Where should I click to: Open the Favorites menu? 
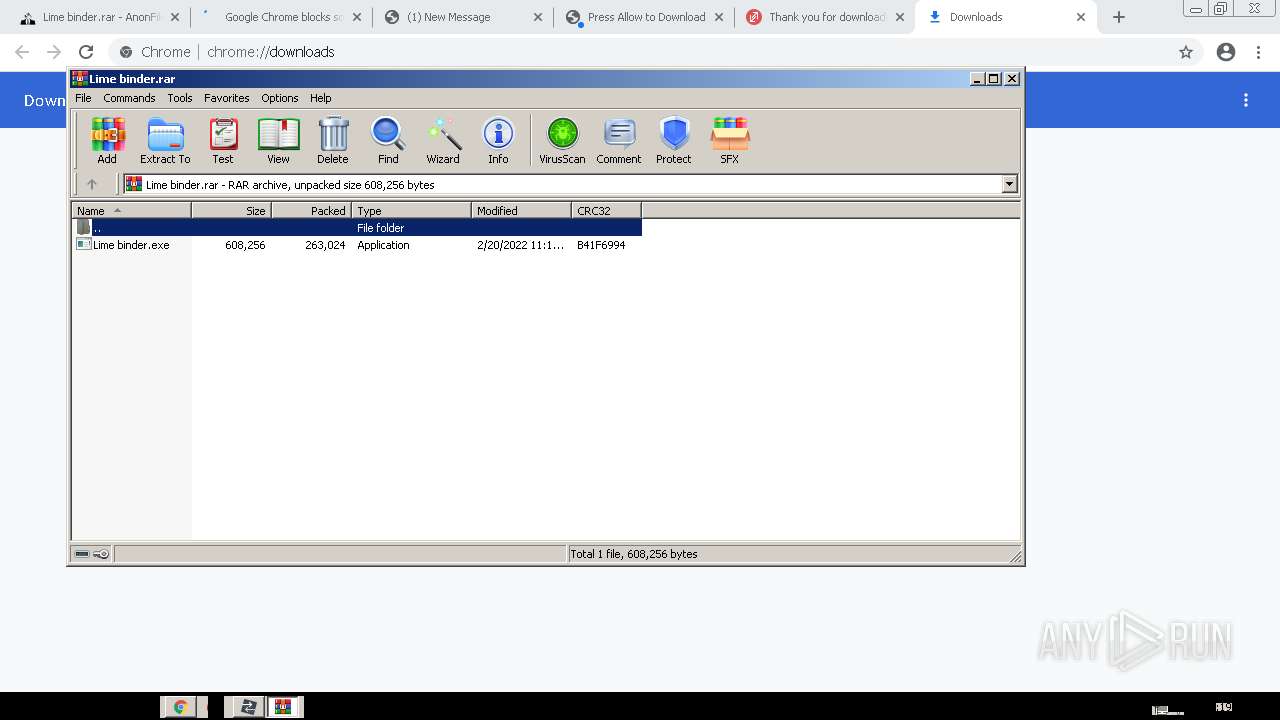tap(227, 98)
